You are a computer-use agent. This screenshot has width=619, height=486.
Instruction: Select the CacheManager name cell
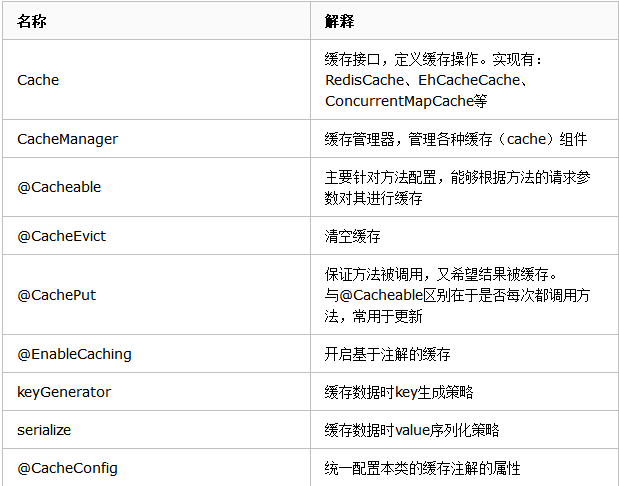point(67,139)
